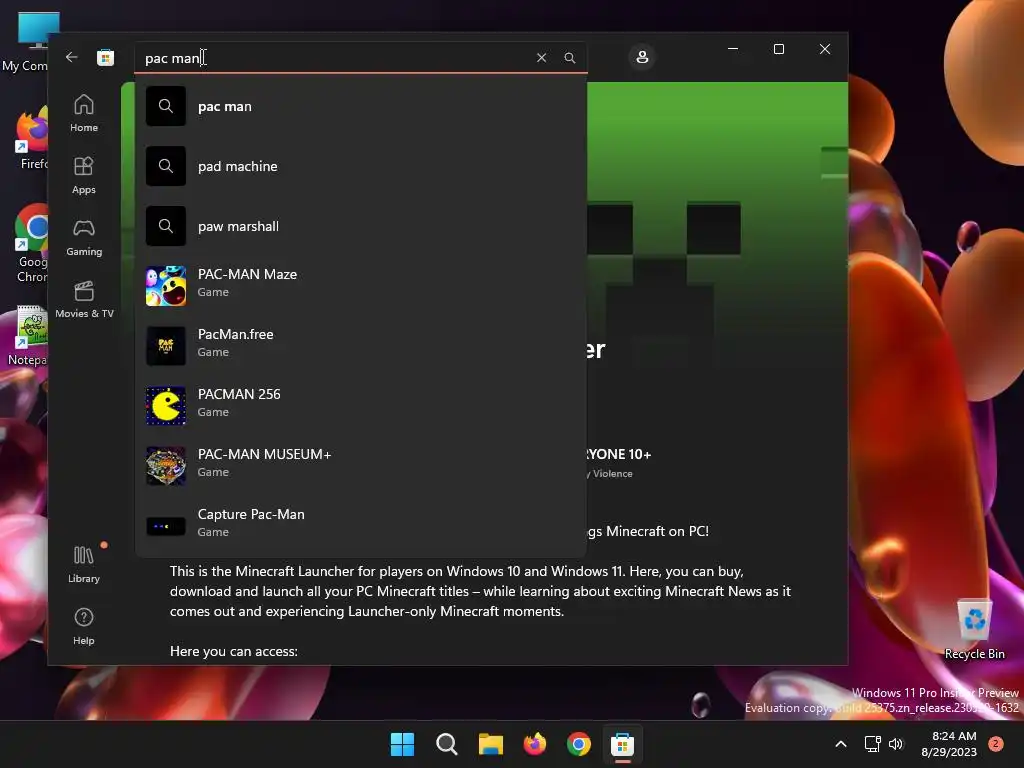This screenshot has height=768, width=1024.
Task: Open the Home section in sidebar
Action: click(84, 113)
